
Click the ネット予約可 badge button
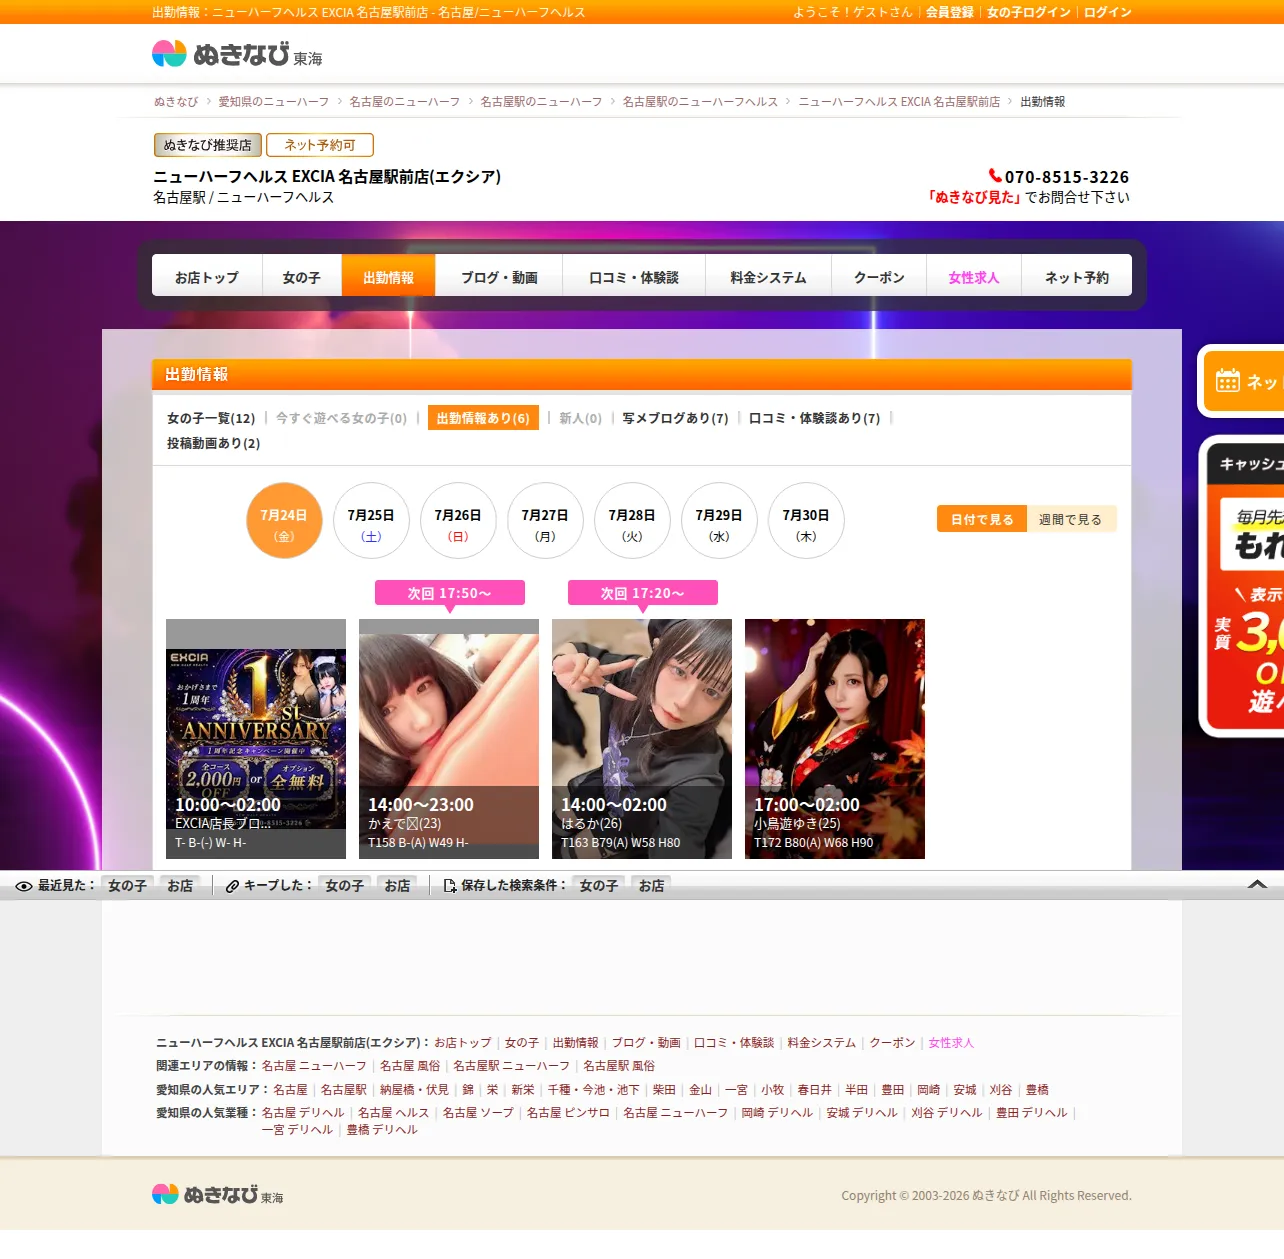[320, 145]
